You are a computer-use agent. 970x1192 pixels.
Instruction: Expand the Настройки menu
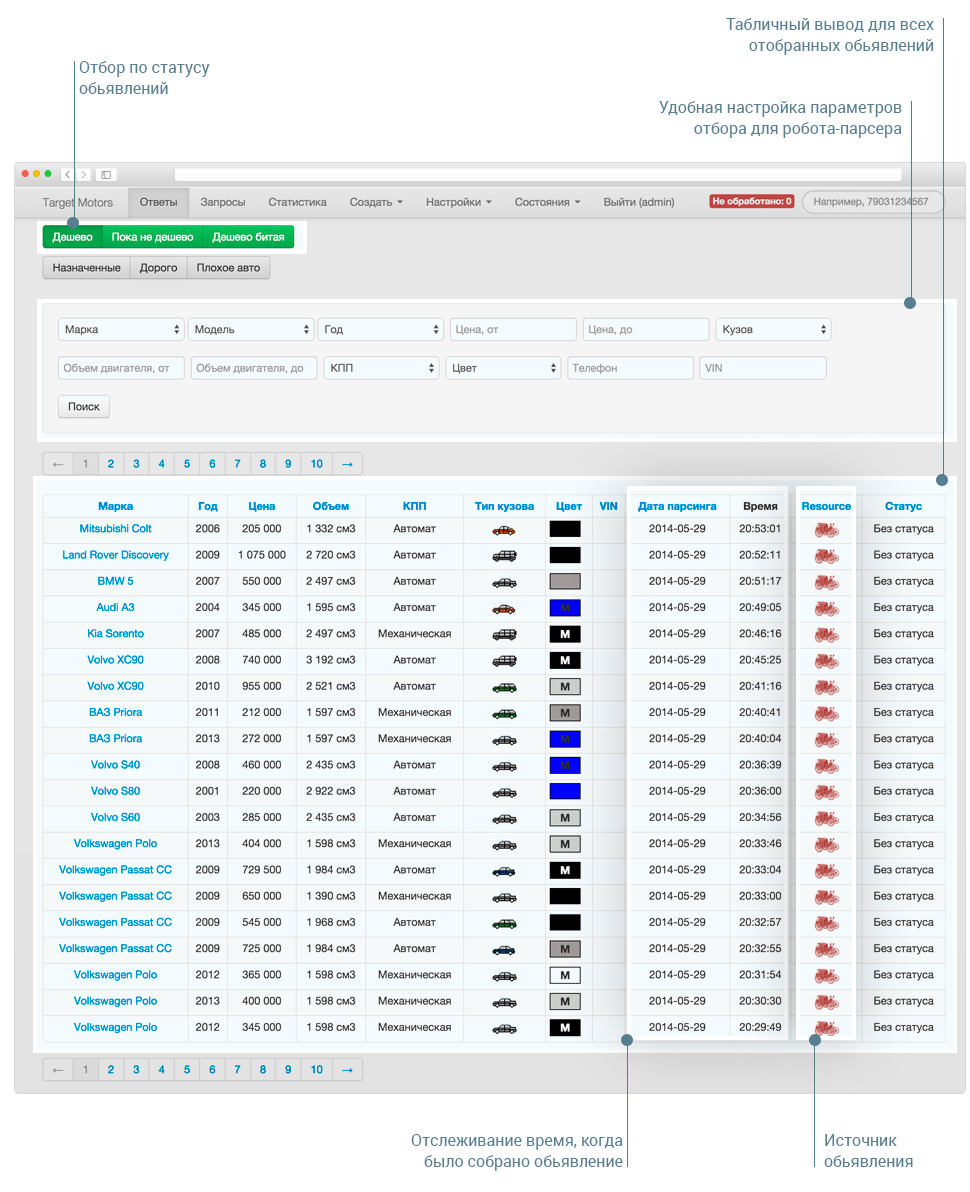(x=458, y=202)
